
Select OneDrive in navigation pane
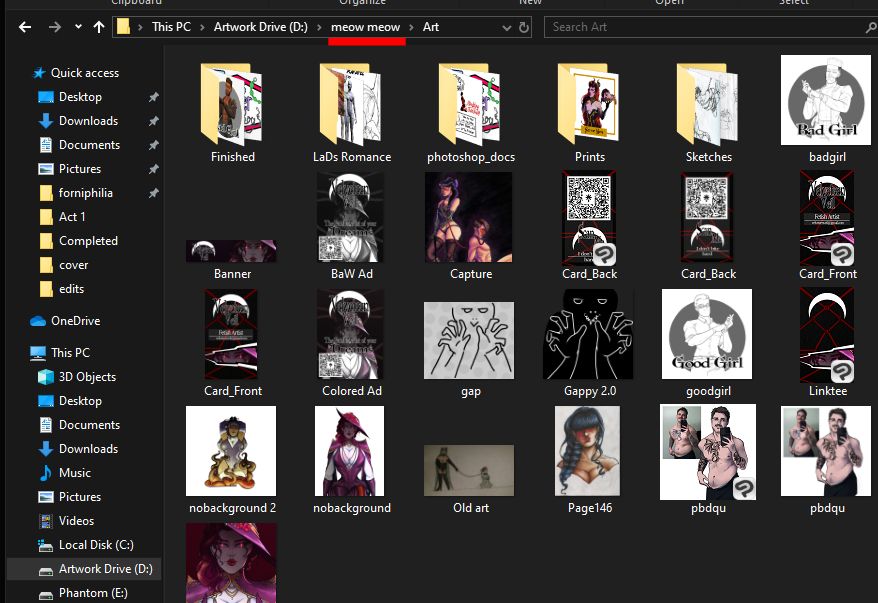75,321
